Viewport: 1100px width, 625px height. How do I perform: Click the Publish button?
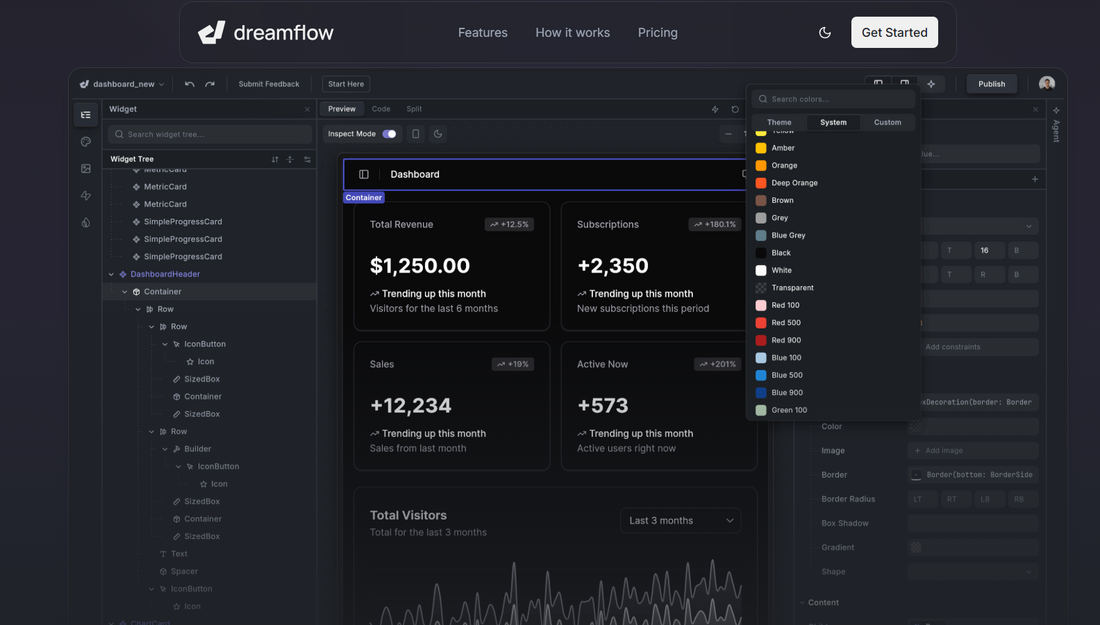pos(991,84)
